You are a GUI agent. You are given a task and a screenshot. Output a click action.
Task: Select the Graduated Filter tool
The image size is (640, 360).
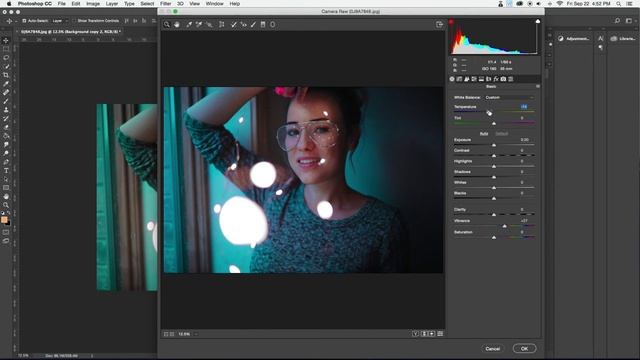click(x=263, y=24)
